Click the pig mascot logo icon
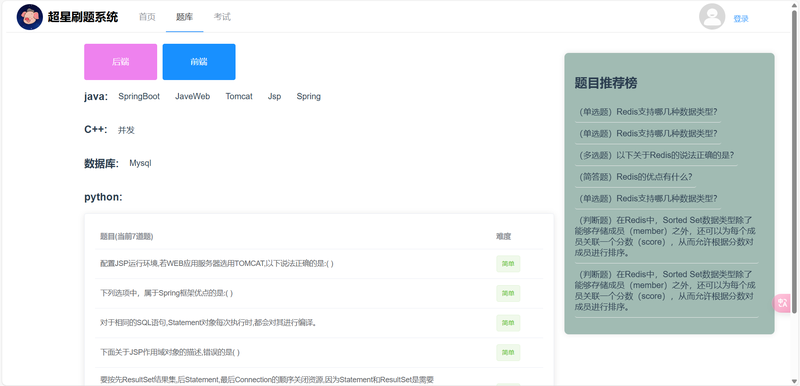Image resolution: width=800 pixels, height=386 pixels. coord(30,17)
